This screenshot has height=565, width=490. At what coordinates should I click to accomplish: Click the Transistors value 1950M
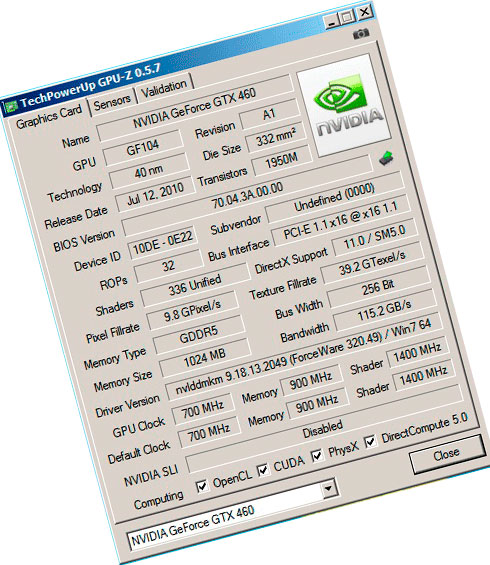[x=282, y=161]
